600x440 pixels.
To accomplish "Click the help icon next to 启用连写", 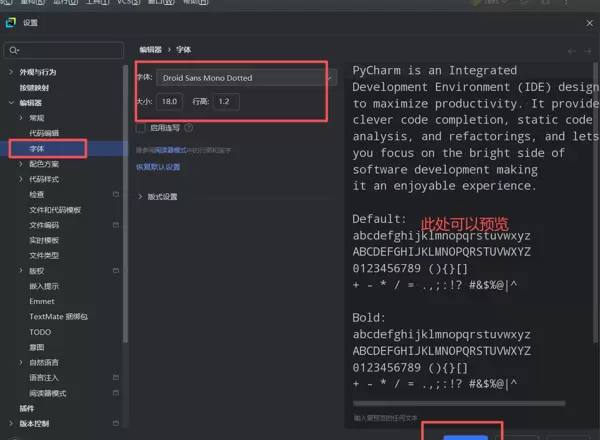I will 189,128.
